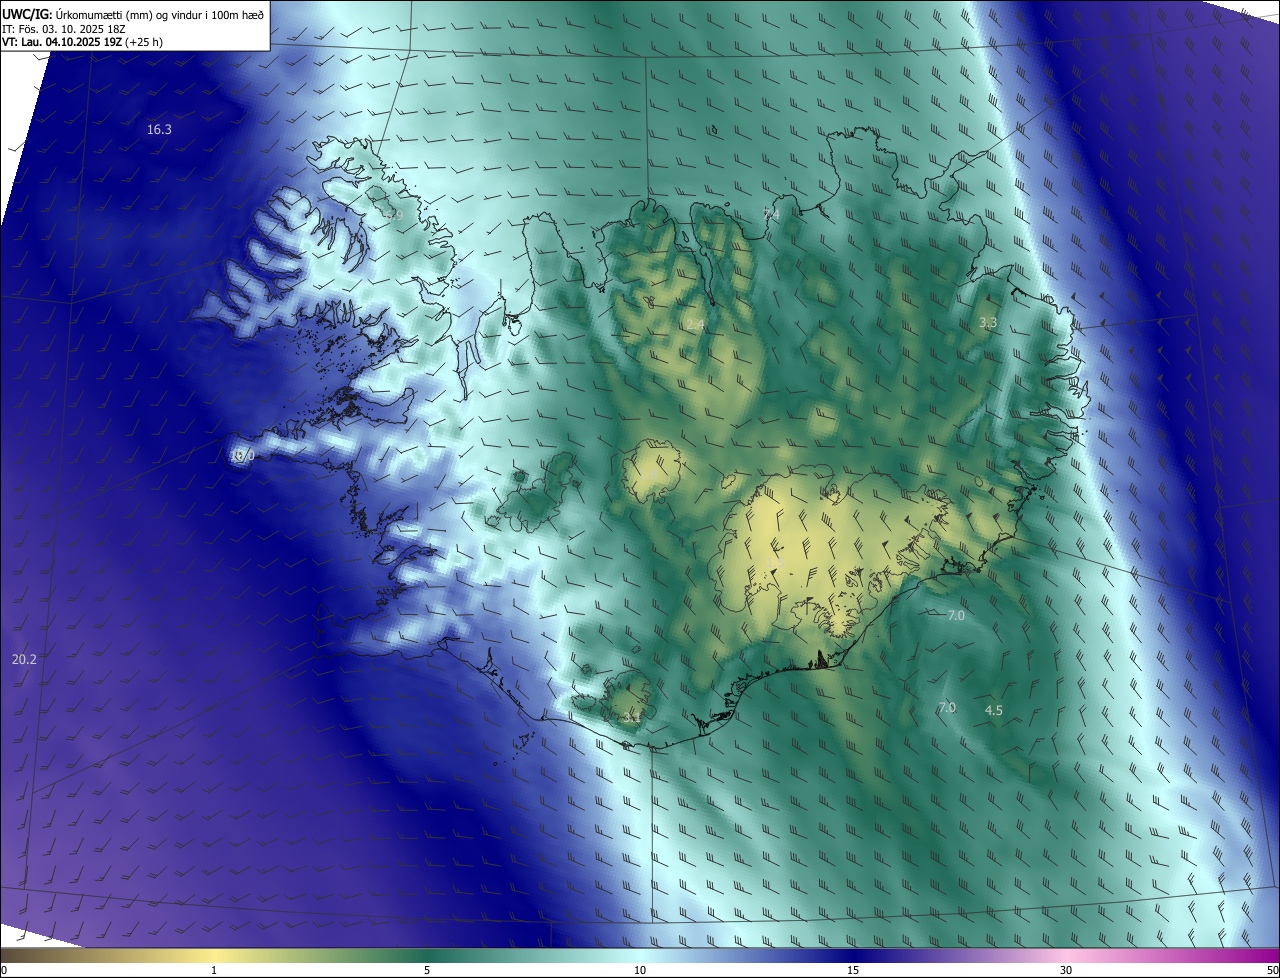Click the '6.9' value label on the map
The width and height of the screenshot is (1280, 978).
click(392, 215)
